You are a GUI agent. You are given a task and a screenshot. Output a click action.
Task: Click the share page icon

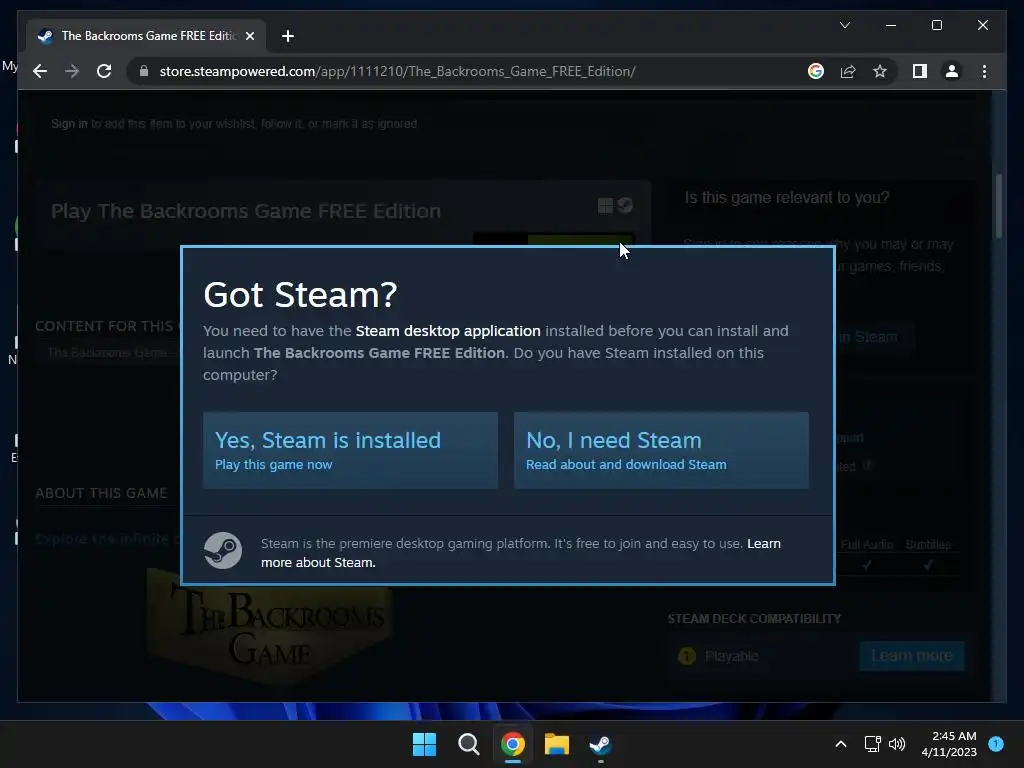[x=848, y=71]
